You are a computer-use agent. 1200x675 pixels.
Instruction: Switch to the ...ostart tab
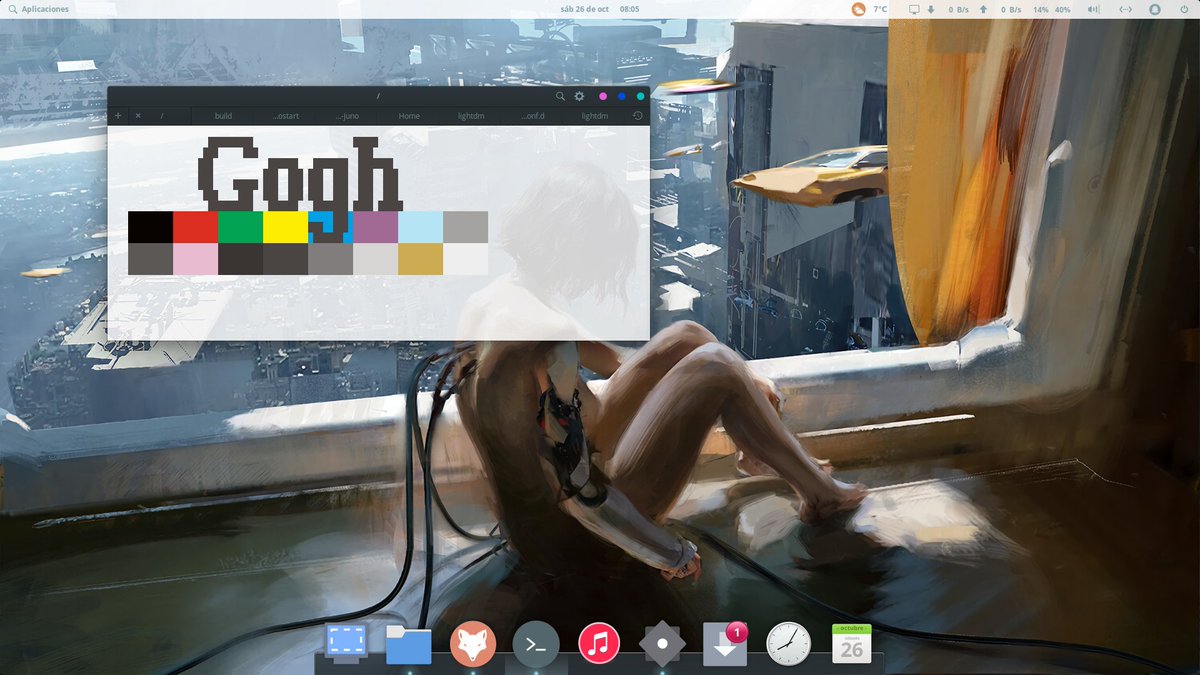[x=285, y=116]
